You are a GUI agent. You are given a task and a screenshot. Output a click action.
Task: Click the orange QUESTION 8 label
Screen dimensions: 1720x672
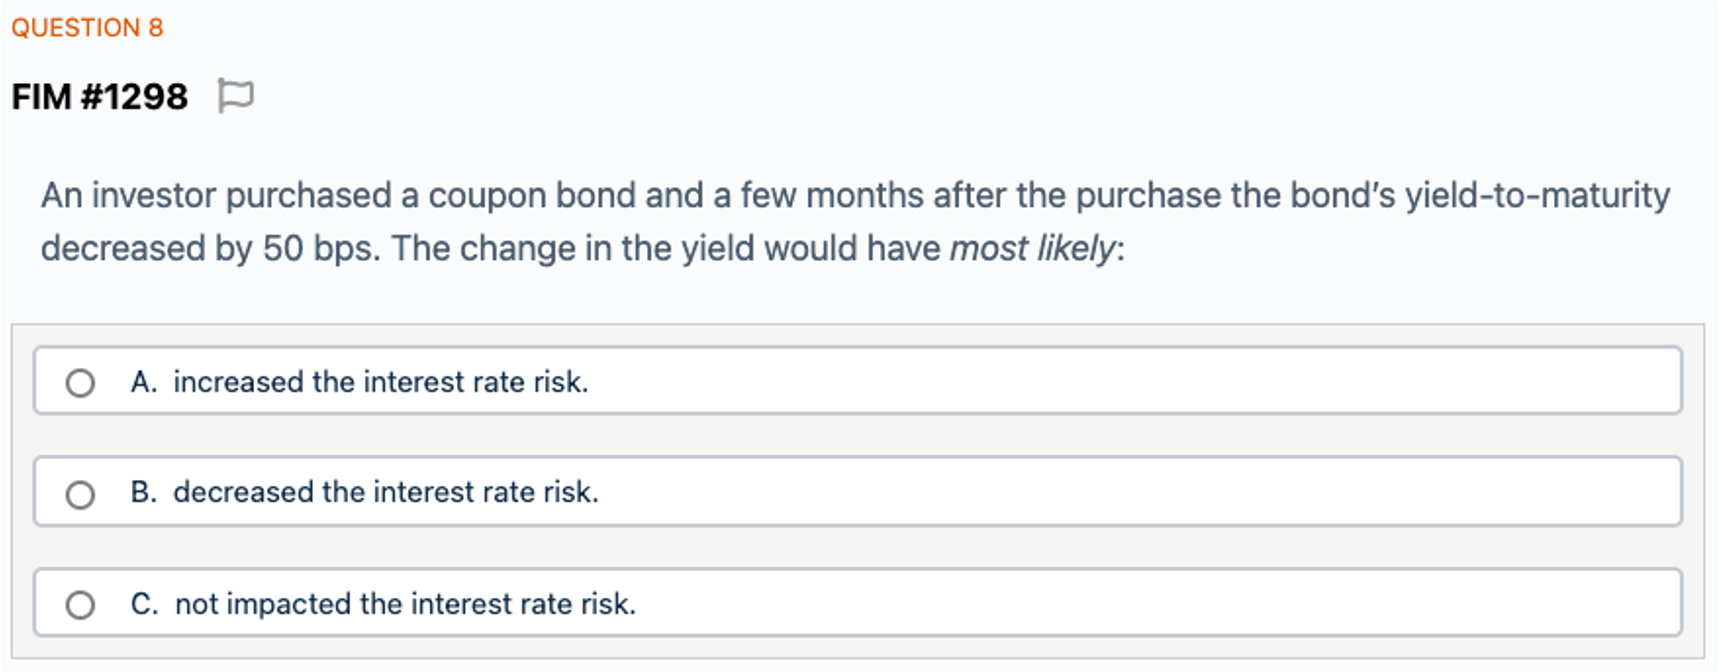pyautogui.click(x=87, y=28)
